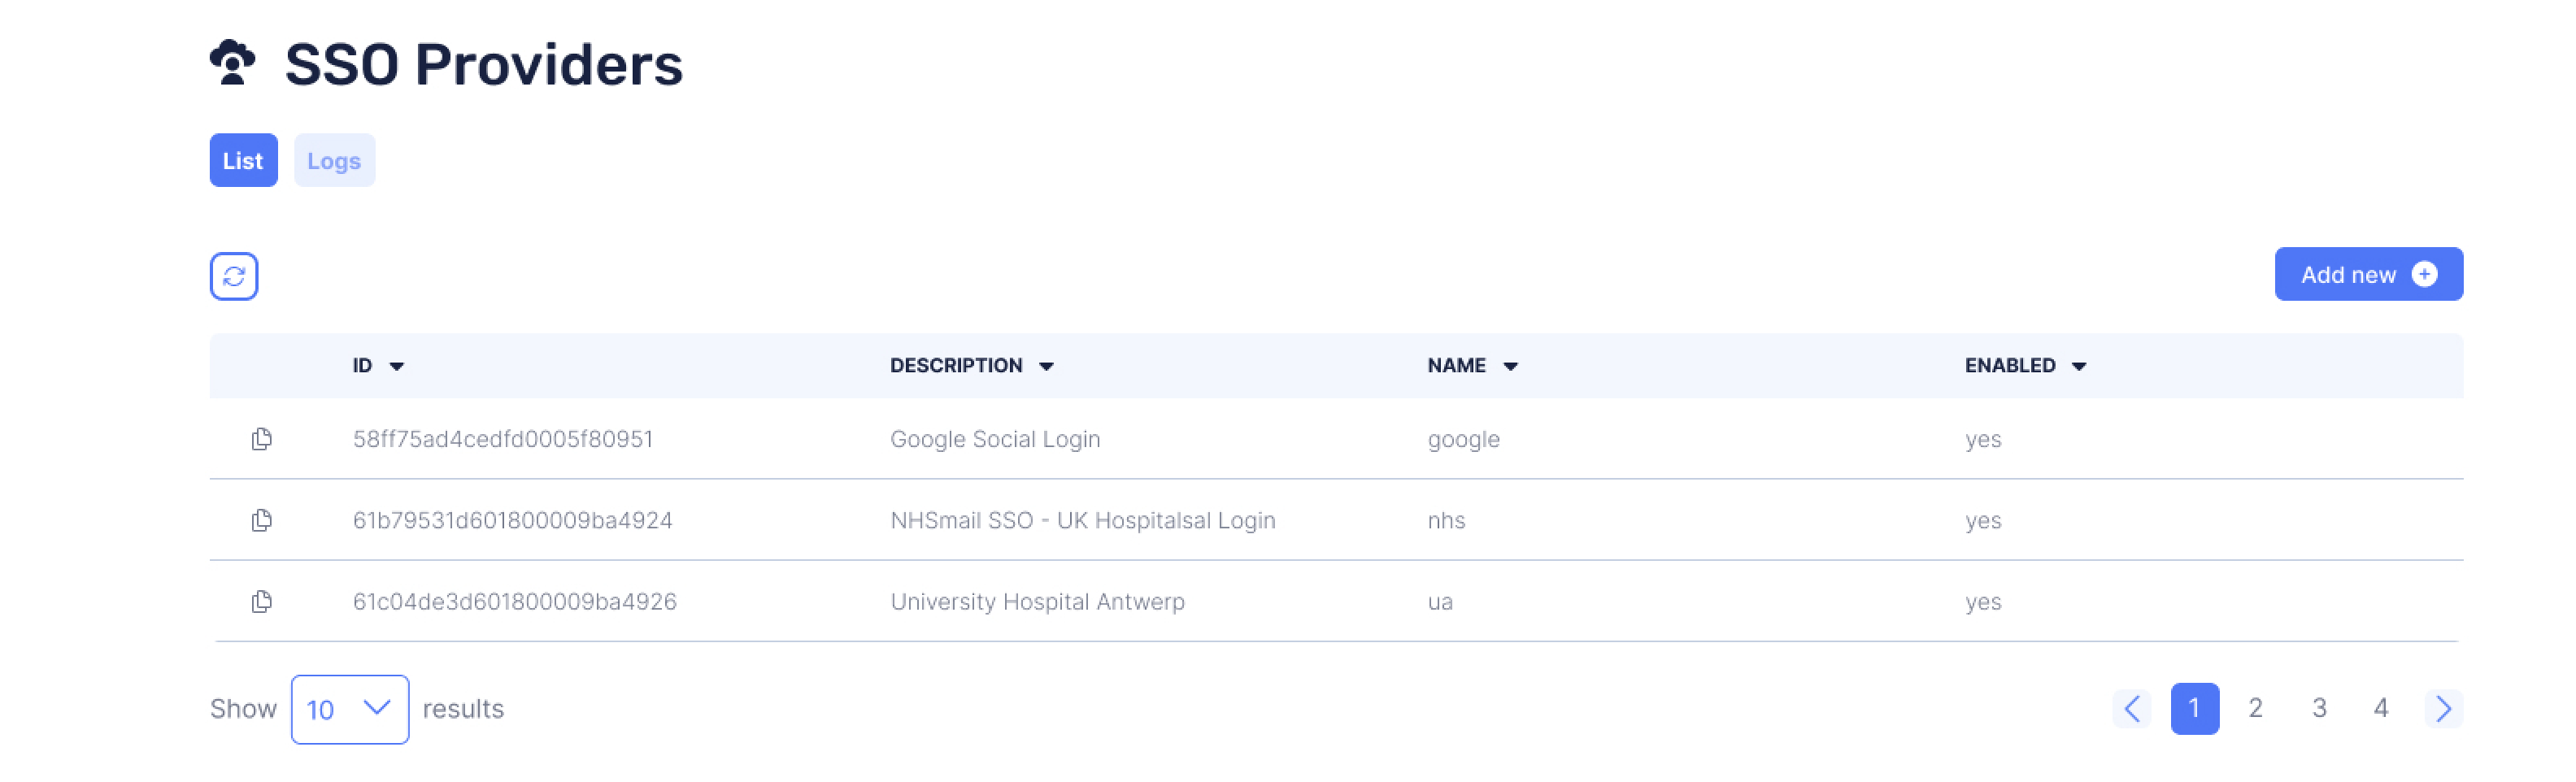Go to page 4
2576x782 pixels.
point(2381,709)
